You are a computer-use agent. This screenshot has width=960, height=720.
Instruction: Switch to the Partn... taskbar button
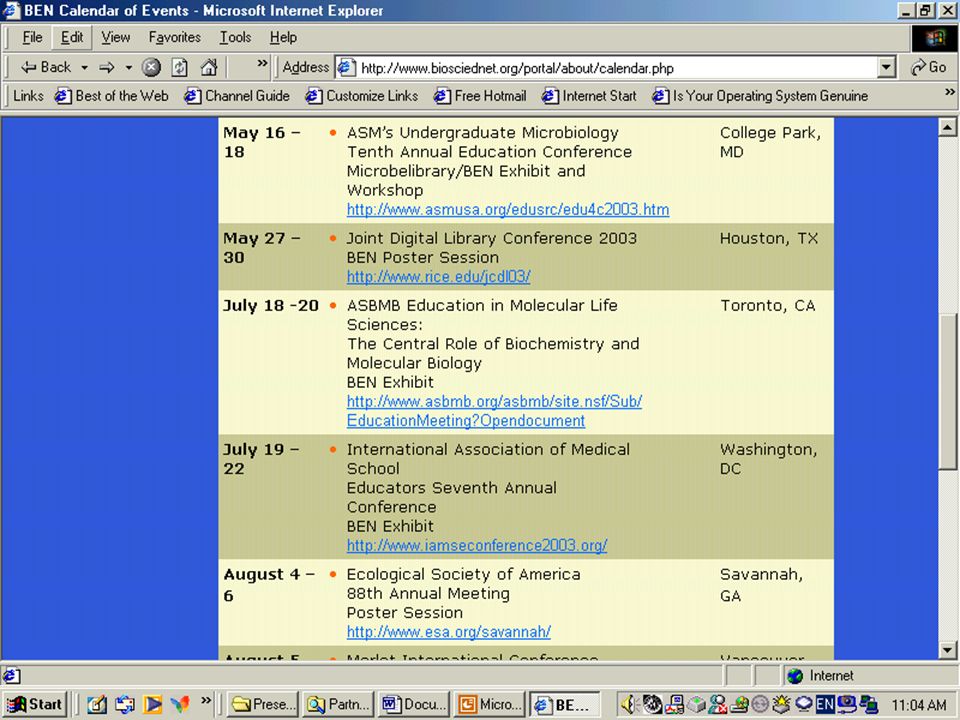pyautogui.click(x=339, y=705)
